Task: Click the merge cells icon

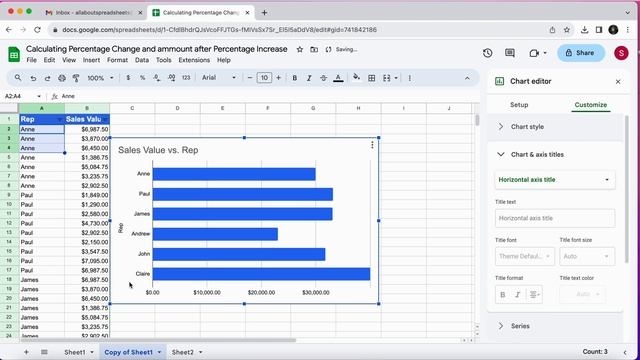Action: coord(387,78)
